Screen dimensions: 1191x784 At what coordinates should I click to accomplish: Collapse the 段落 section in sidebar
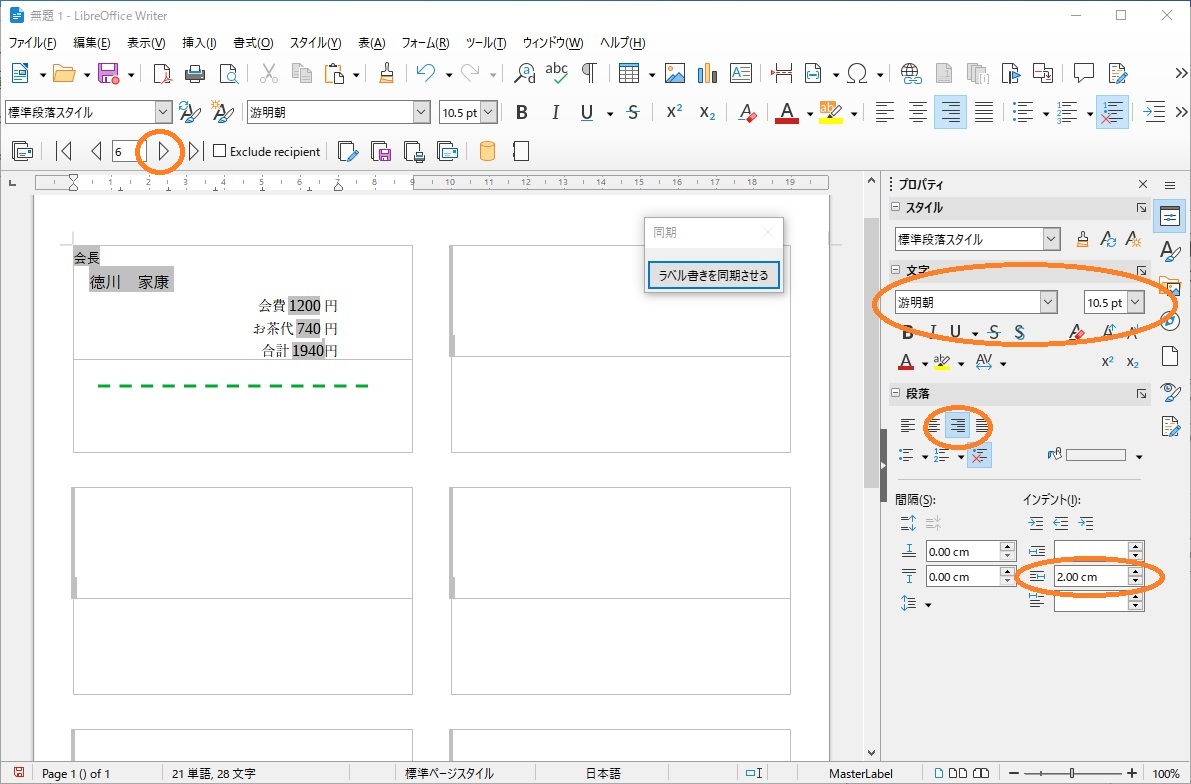(896, 393)
